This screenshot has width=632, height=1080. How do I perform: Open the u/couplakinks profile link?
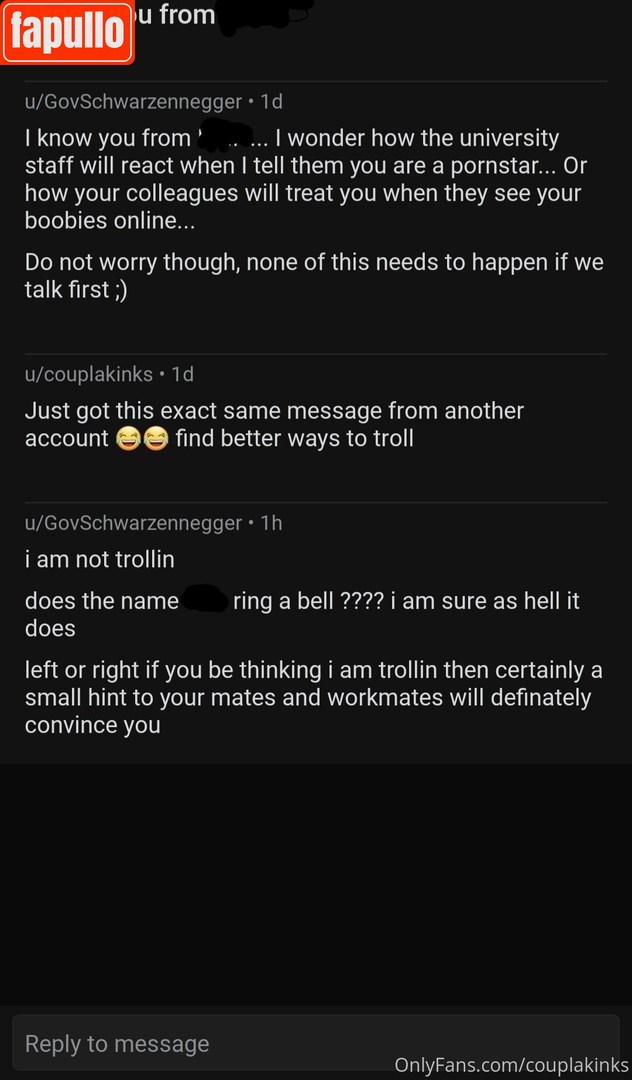(89, 374)
